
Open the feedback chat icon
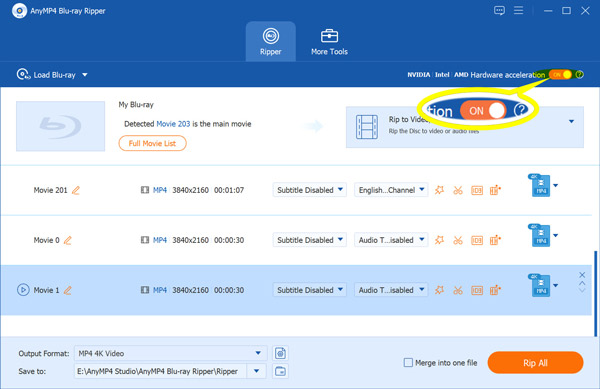click(x=499, y=11)
